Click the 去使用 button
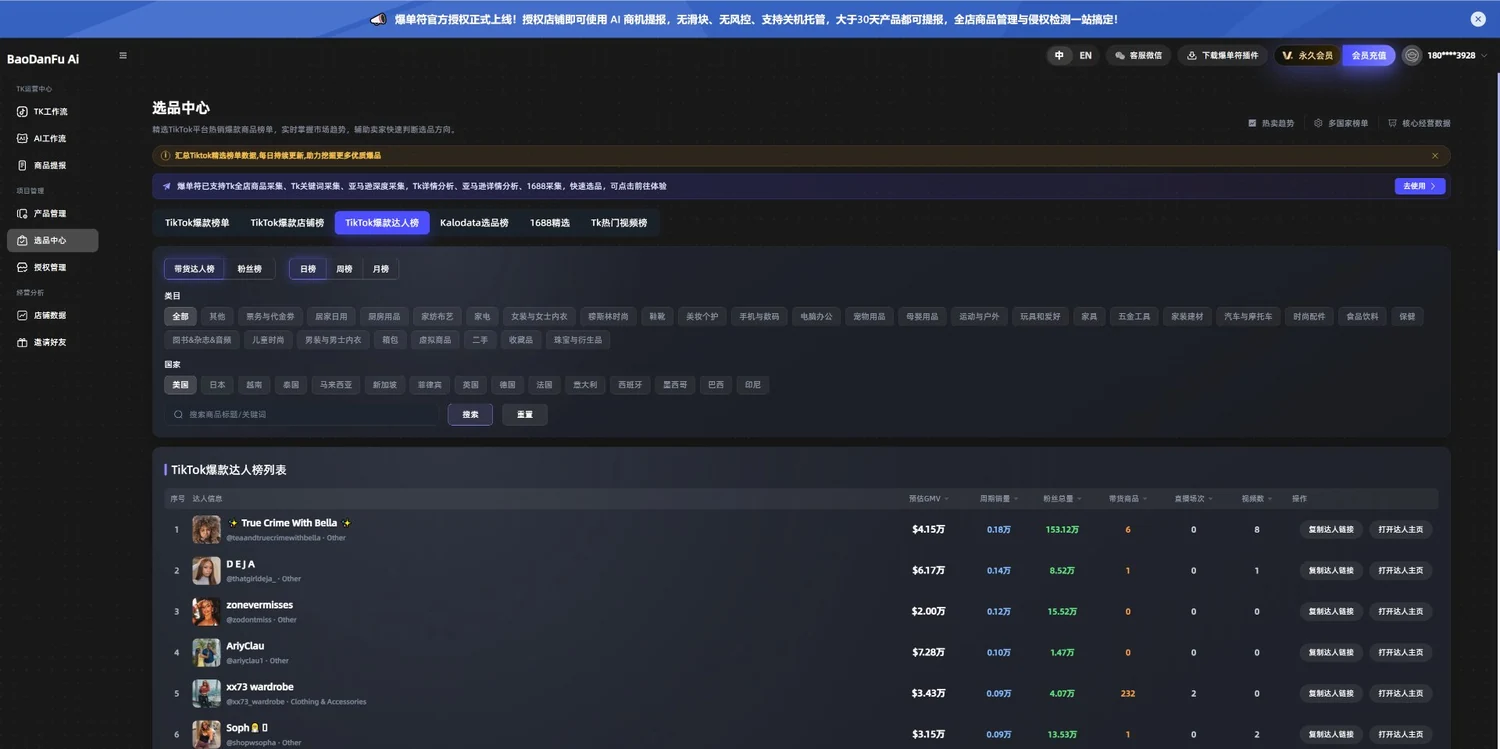The image size is (1500, 749). 1420,186
